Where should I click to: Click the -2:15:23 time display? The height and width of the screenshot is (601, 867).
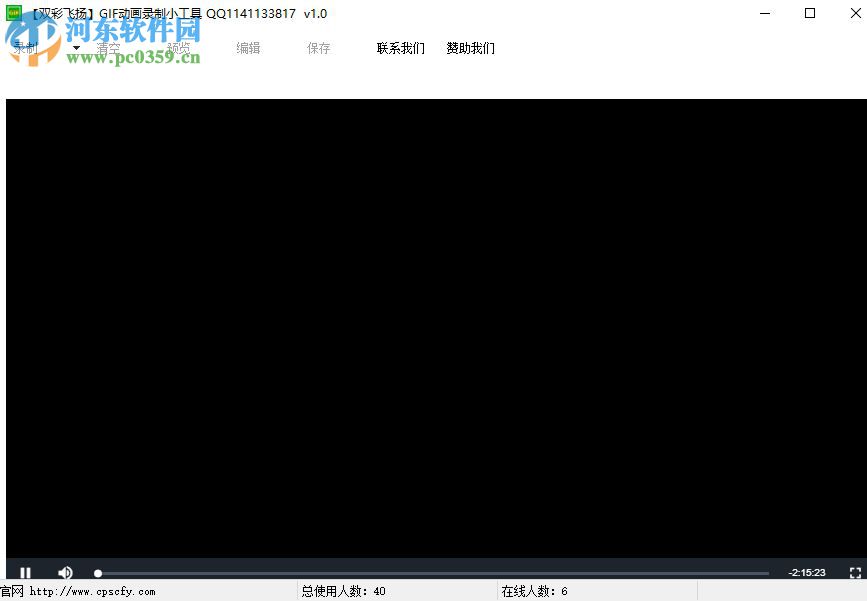[806, 572]
